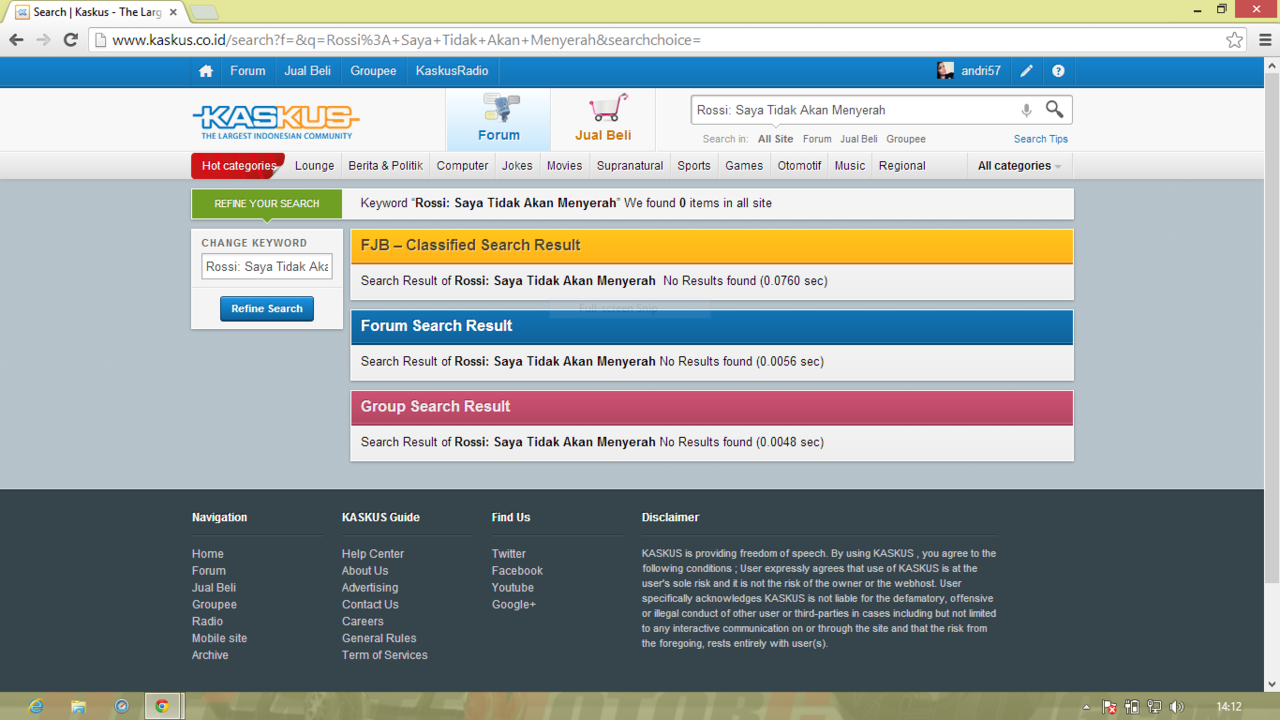Click andri57 username
The image size is (1280, 720).
[x=981, y=71]
